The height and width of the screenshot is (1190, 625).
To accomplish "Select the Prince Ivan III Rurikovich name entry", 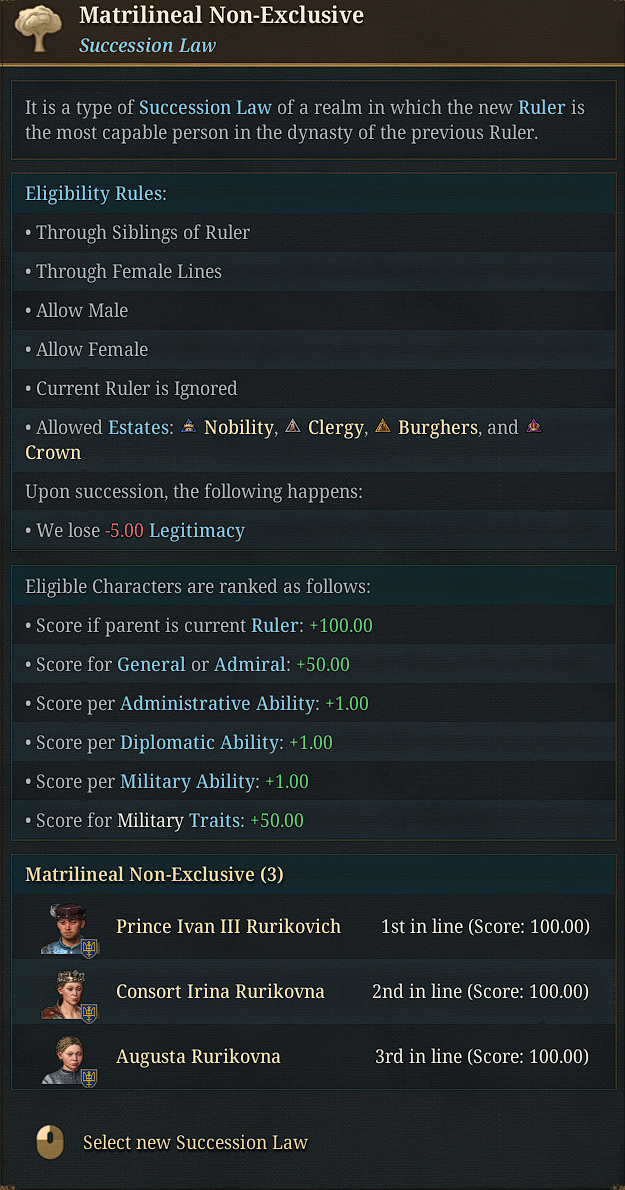I will (x=228, y=926).
